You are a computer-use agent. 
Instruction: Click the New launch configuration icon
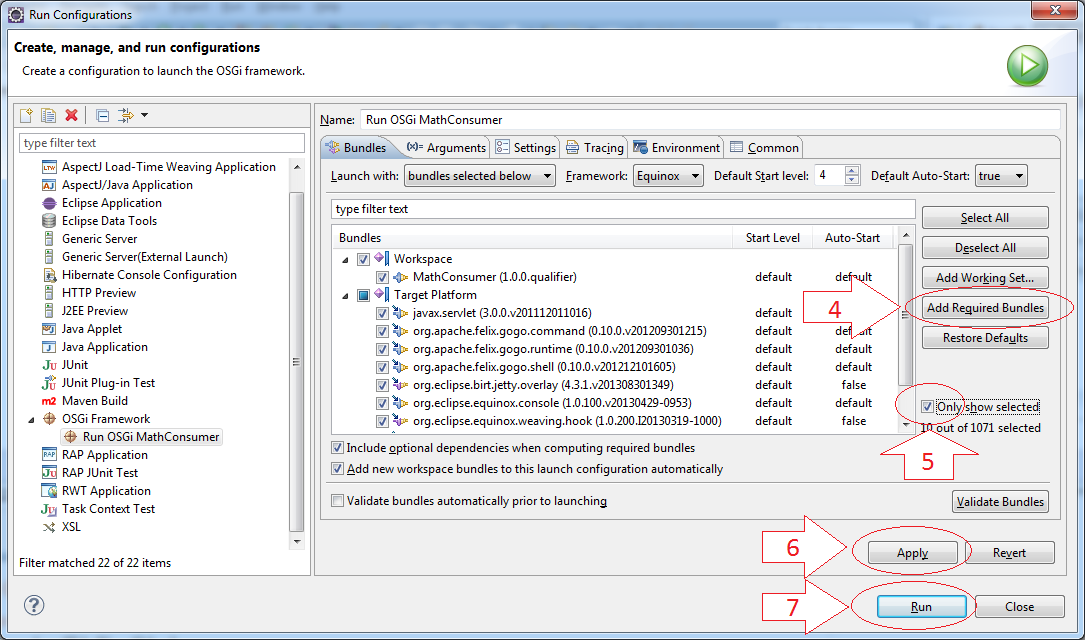tap(26, 116)
